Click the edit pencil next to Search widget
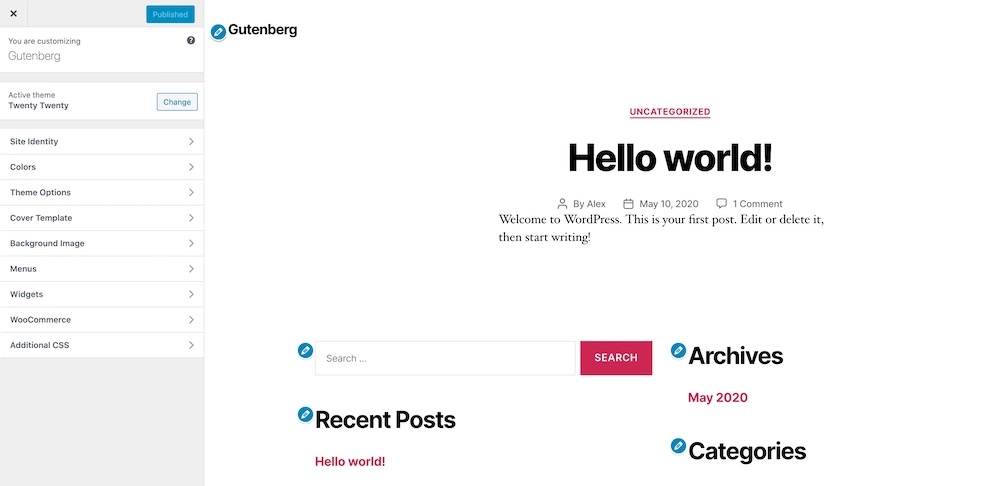 305,350
